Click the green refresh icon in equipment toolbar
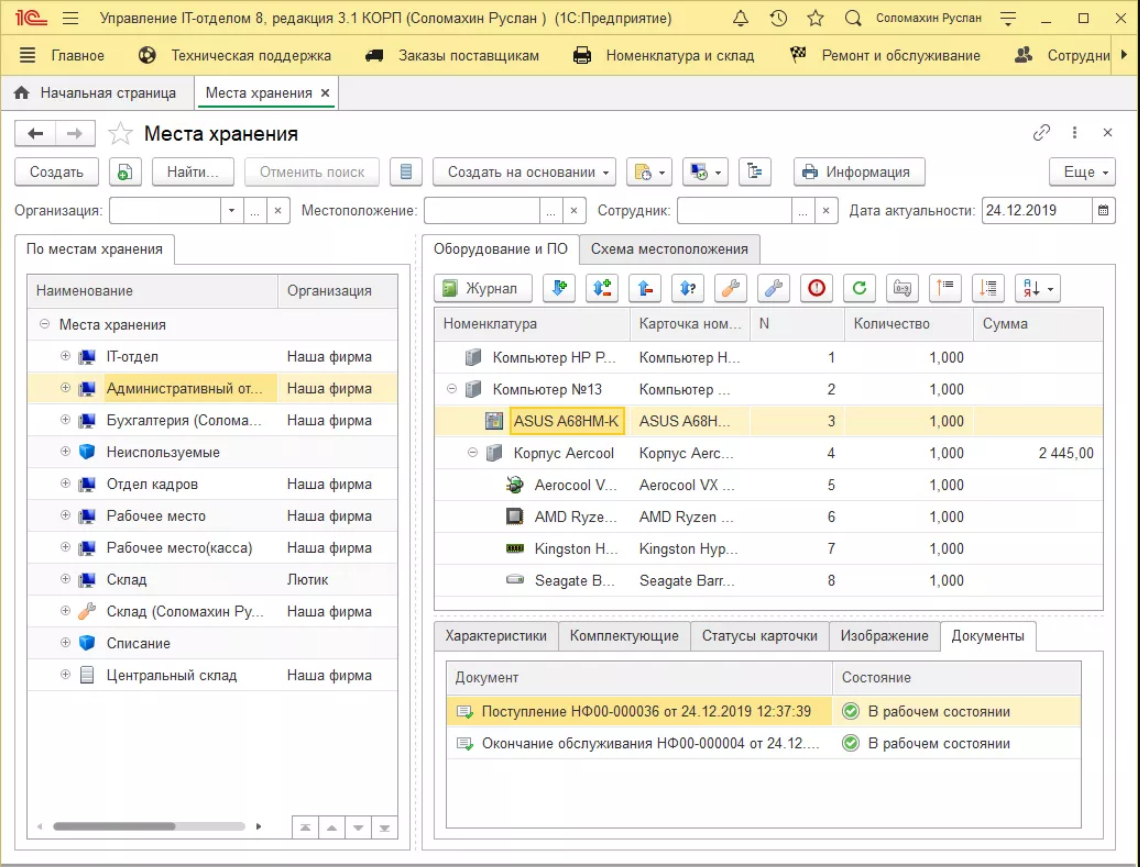The width and height of the screenshot is (1140, 867). (x=859, y=288)
